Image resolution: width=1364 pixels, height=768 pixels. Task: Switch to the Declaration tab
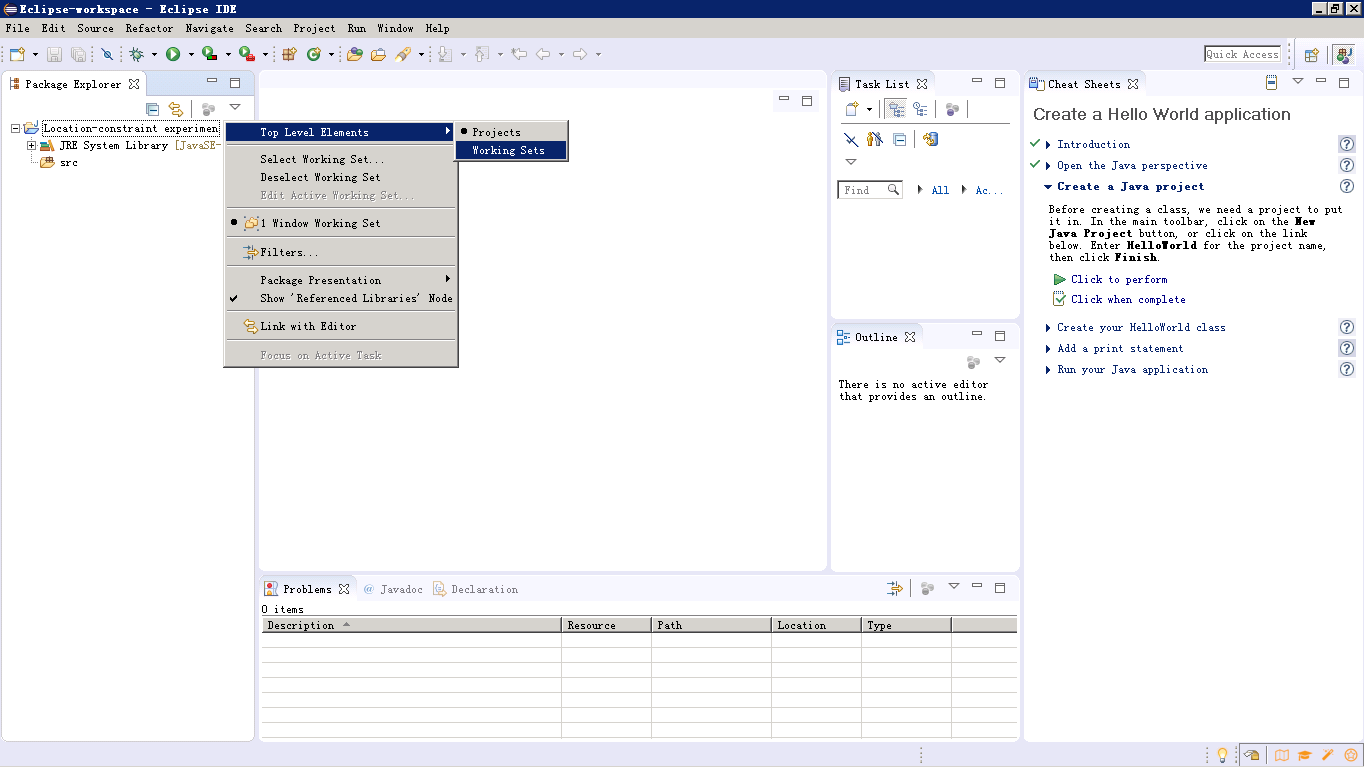(476, 589)
